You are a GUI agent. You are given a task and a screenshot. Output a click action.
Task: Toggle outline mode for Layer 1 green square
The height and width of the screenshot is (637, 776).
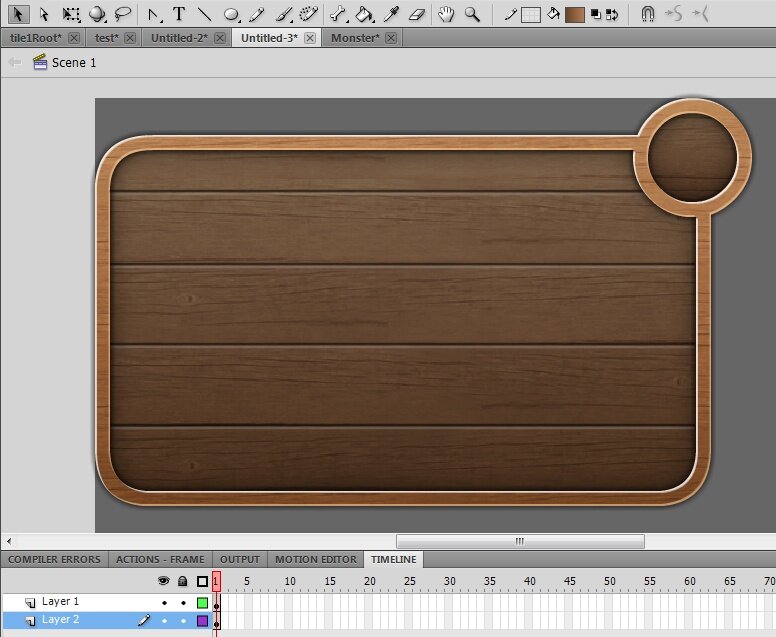pyautogui.click(x=202, y=603)
